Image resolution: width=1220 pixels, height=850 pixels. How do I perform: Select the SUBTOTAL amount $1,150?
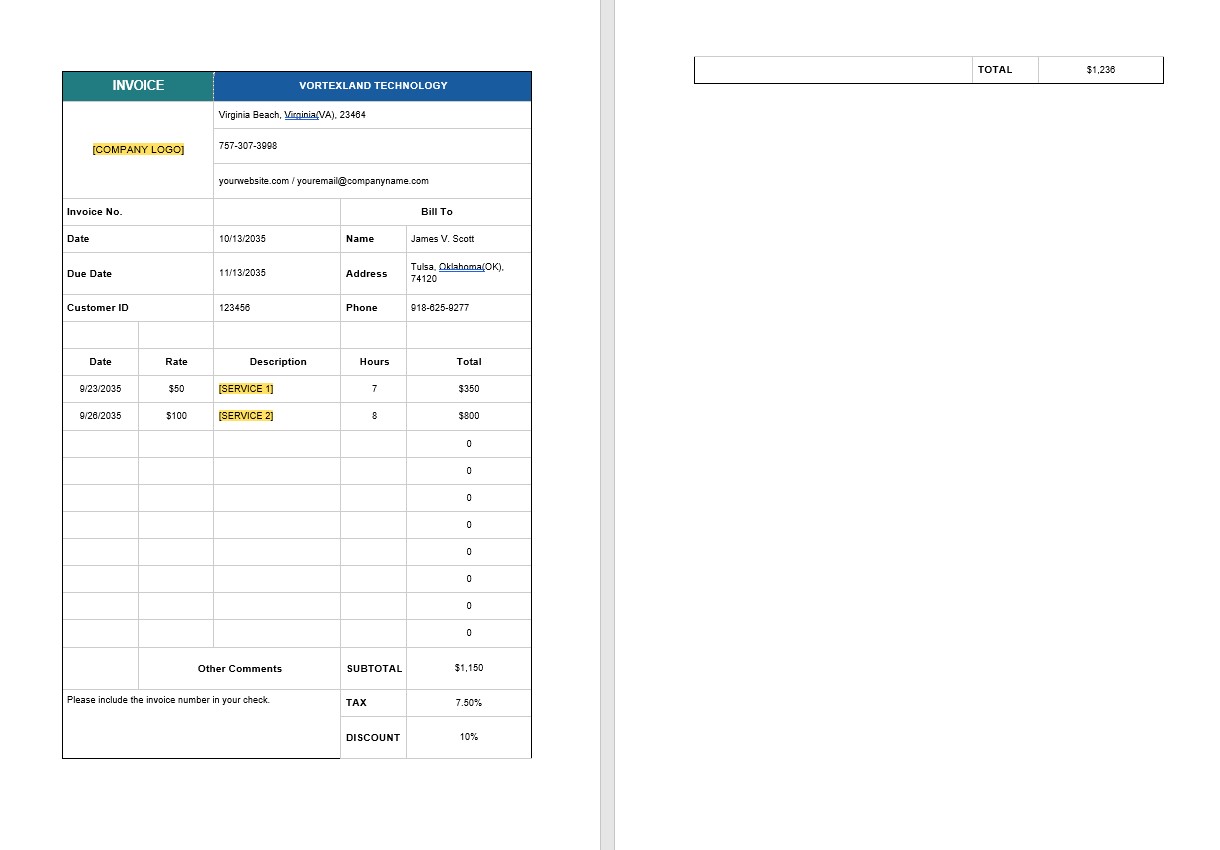click(468, 668)
